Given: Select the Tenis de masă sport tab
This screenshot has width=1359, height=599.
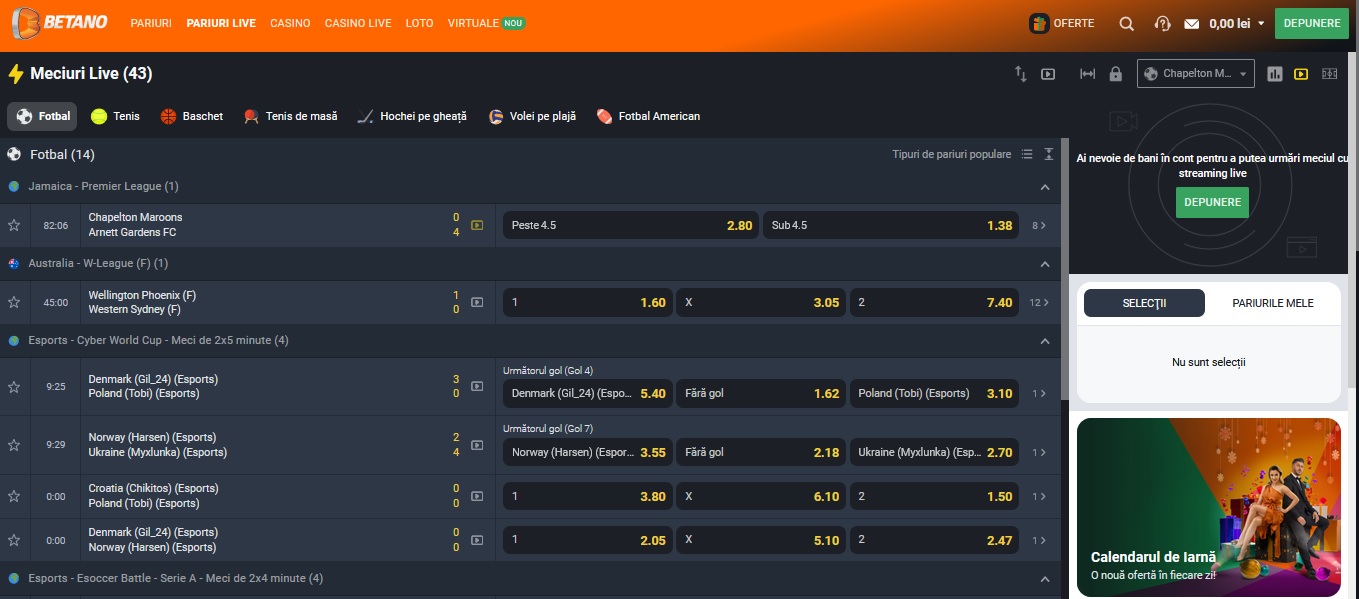Looking at the screenshot, I should click(x=291, y=116).
